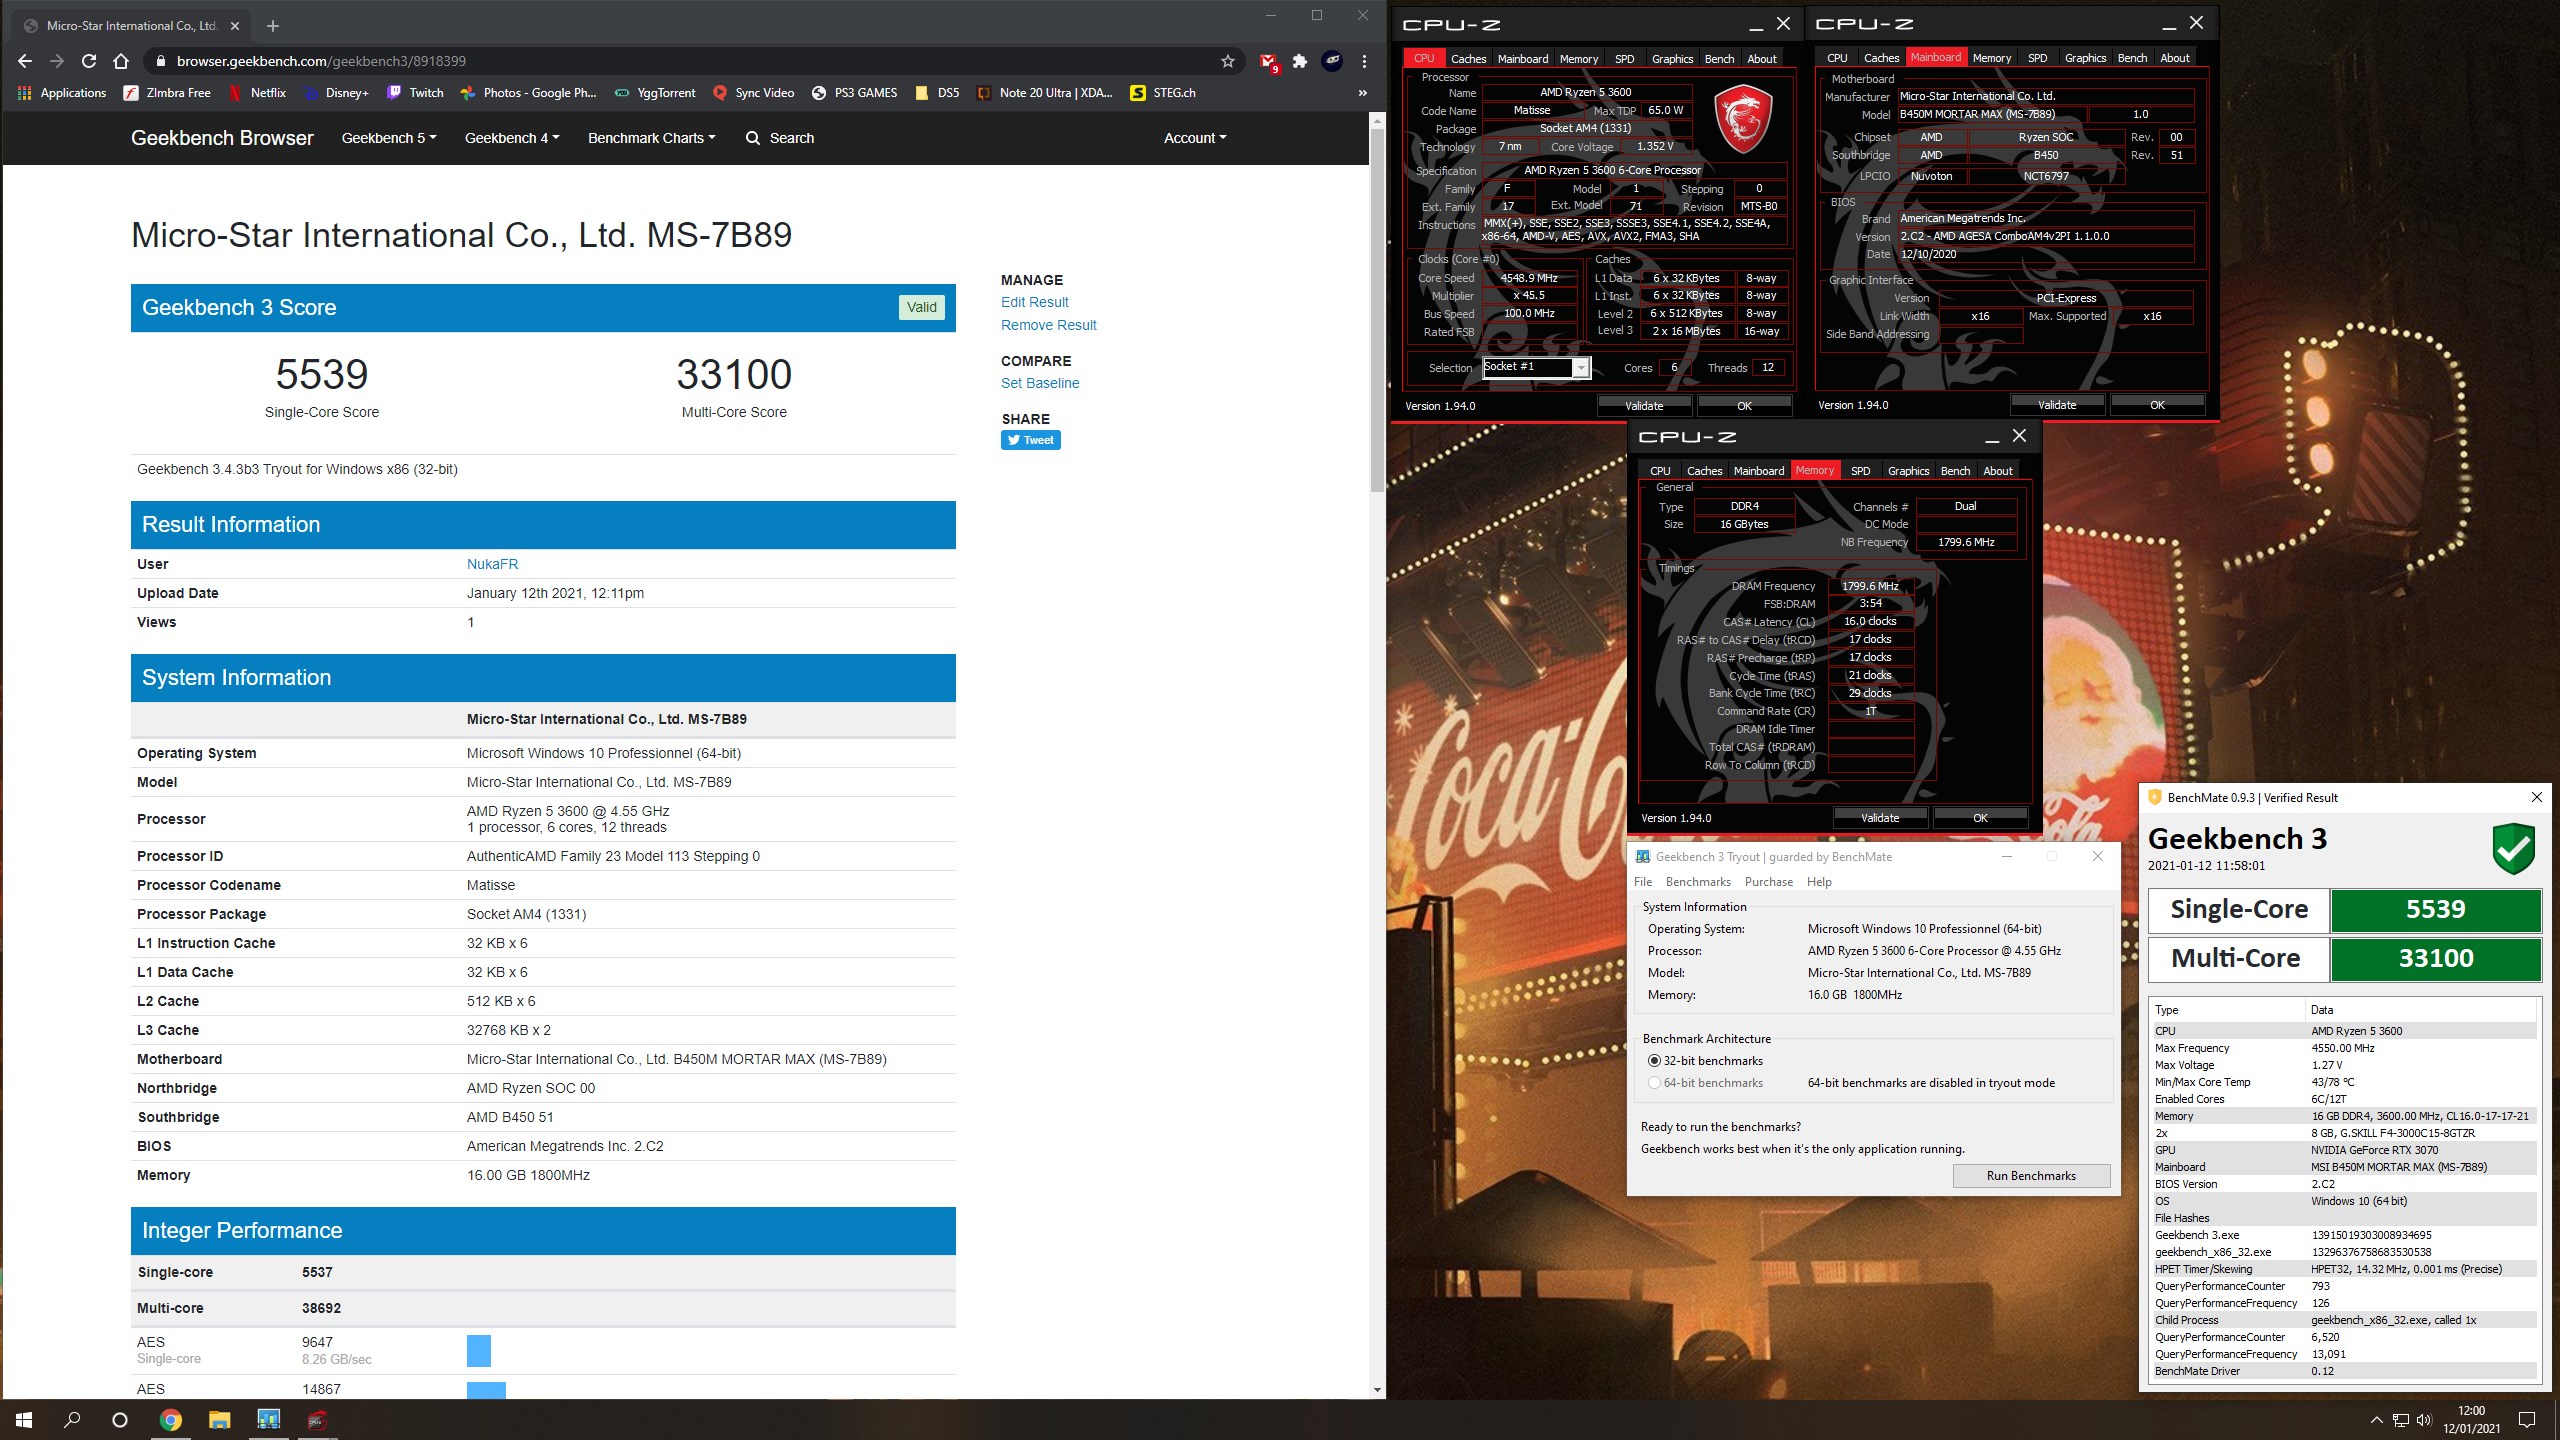The height and width of the screenshot is (1440, 2560).
Task: Open the volume control in system tray
Action: click(x=2423, y=1420)
